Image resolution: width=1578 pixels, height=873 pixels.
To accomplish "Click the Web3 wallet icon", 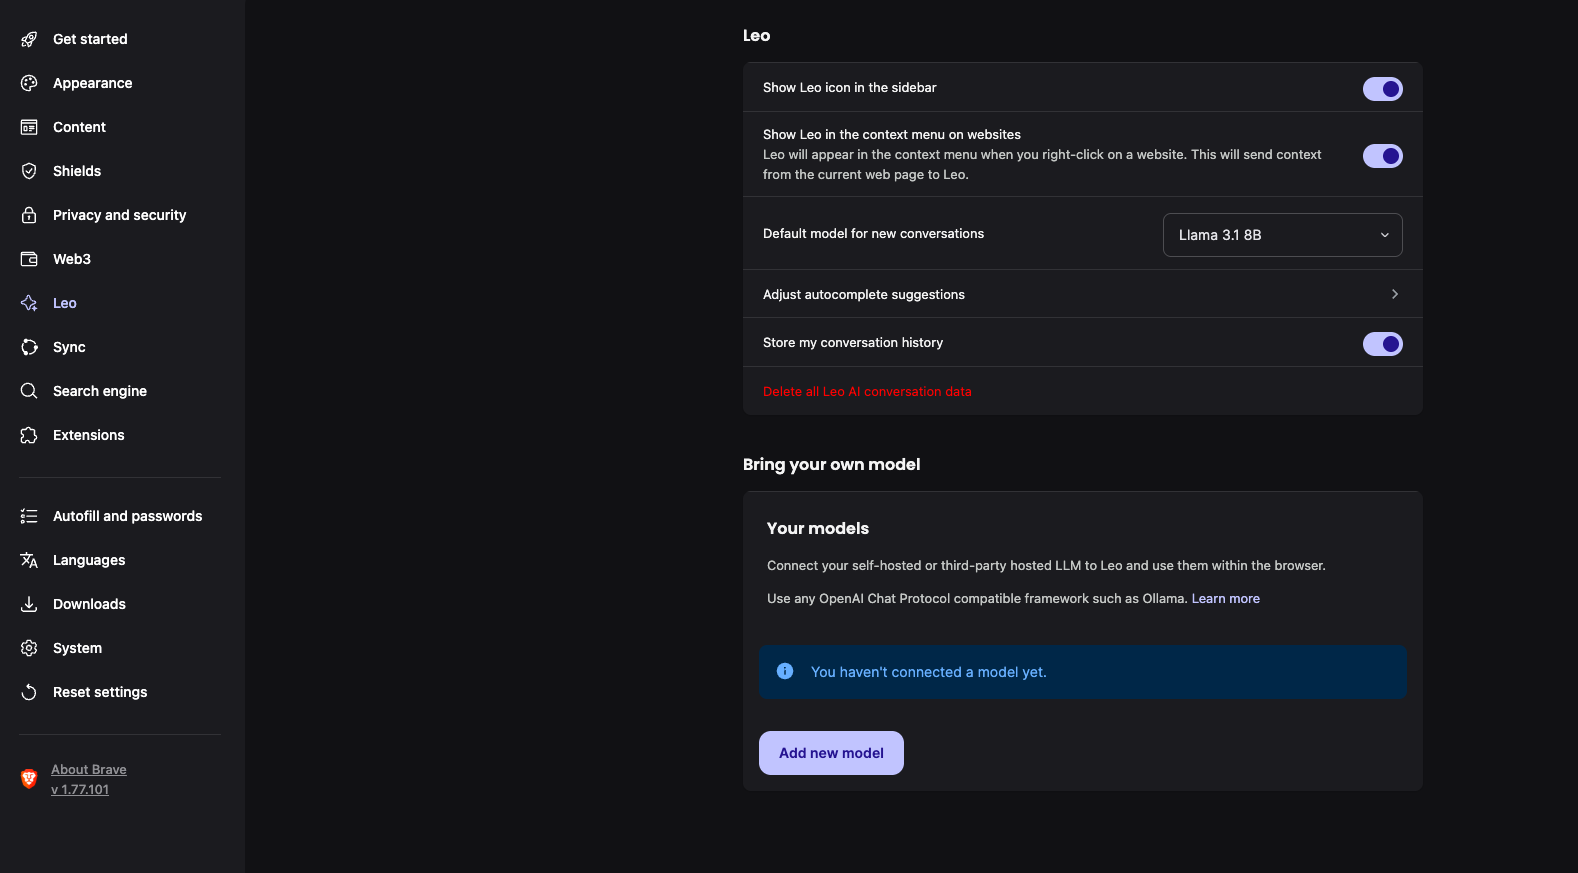I will [x=29, y=259].
